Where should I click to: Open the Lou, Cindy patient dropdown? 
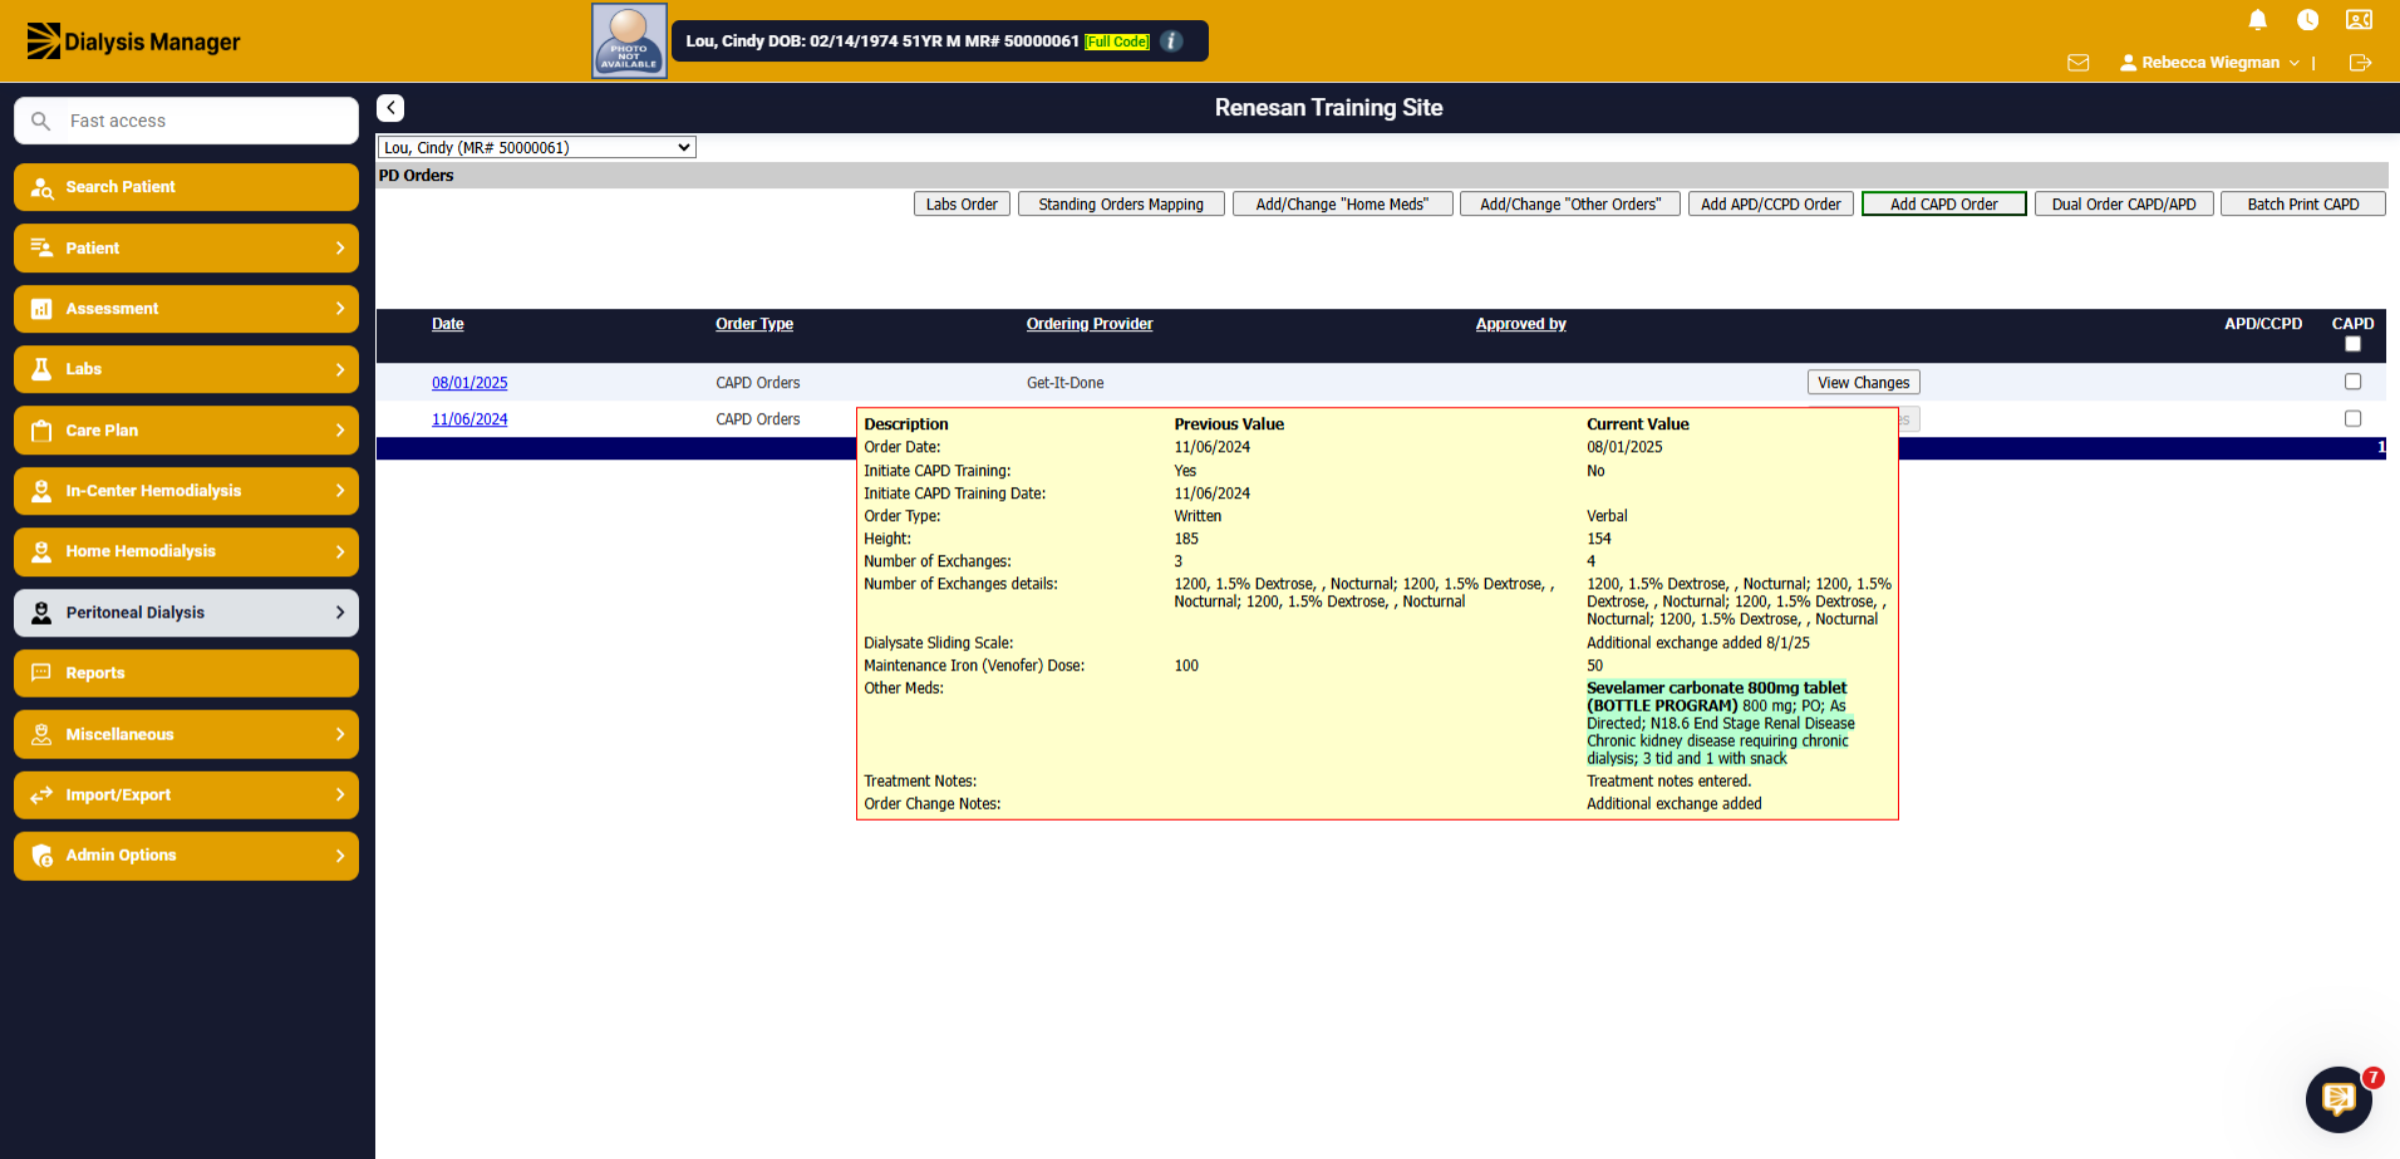[536, 147]
